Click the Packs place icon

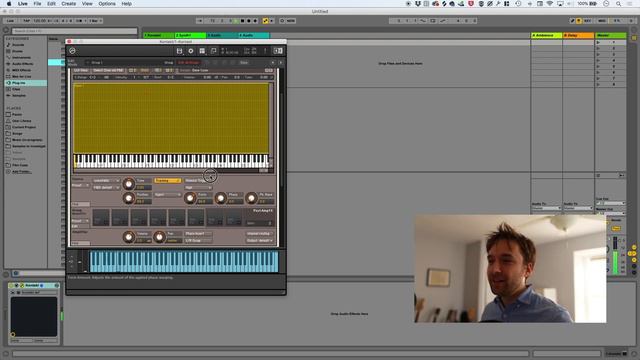(x=9, y=114)
